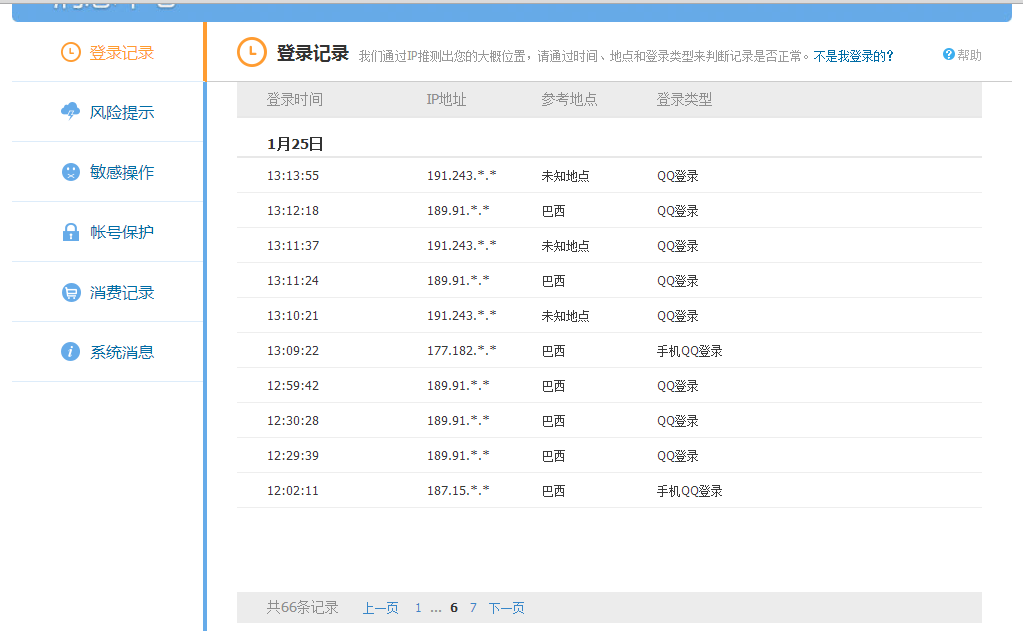The height and width of the screenshot is (631, 1023).
Task: Click 手机QQ登录 in the 12:02:11 row
Action: tap(690, 491)
